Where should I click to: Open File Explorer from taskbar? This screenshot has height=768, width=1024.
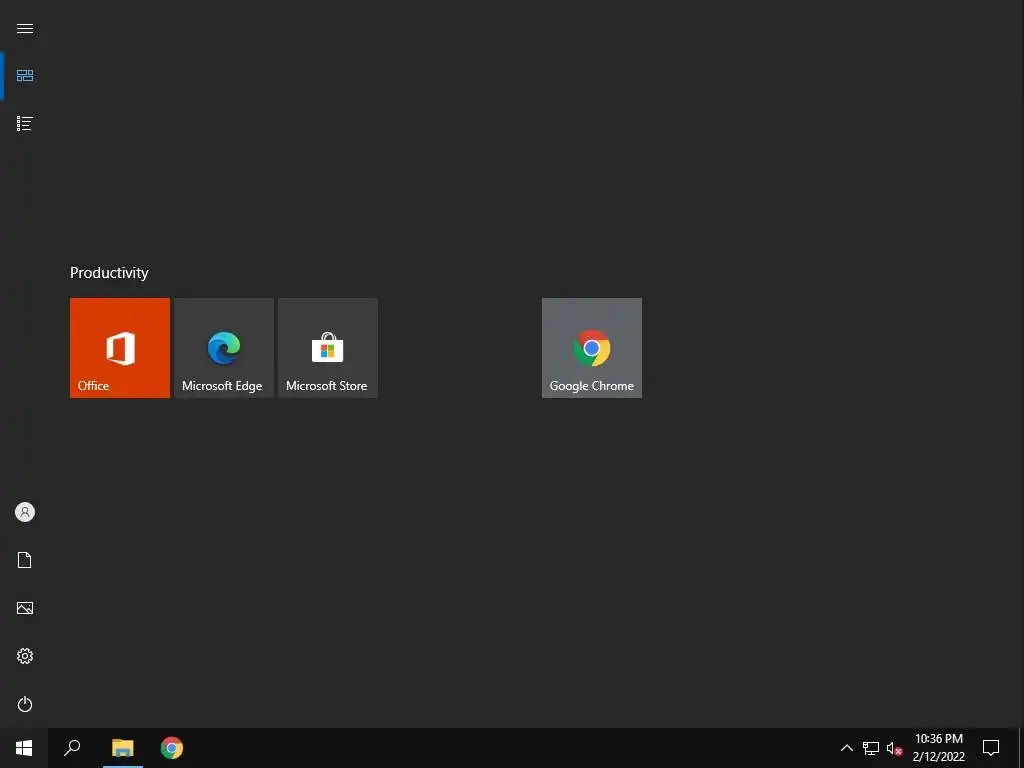[123, 748]
